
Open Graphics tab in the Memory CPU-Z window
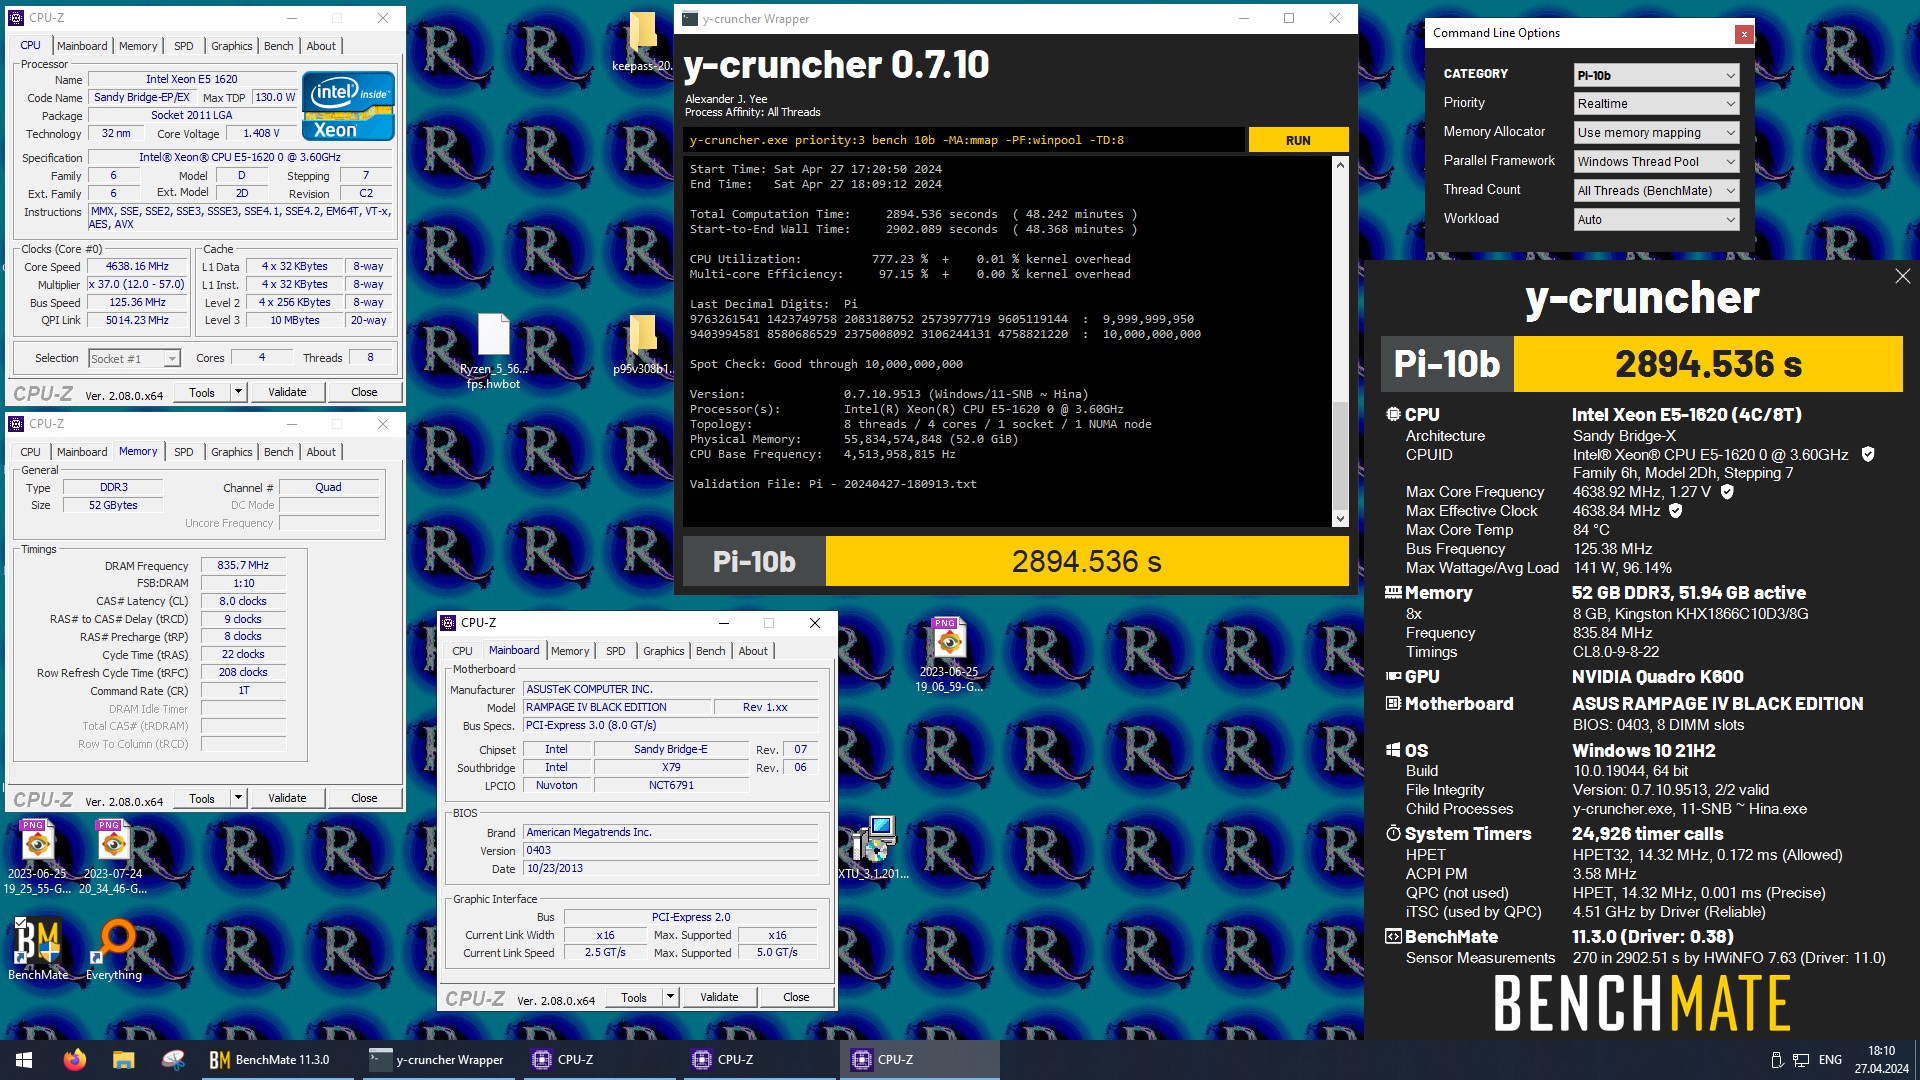(x=231, y=452)
